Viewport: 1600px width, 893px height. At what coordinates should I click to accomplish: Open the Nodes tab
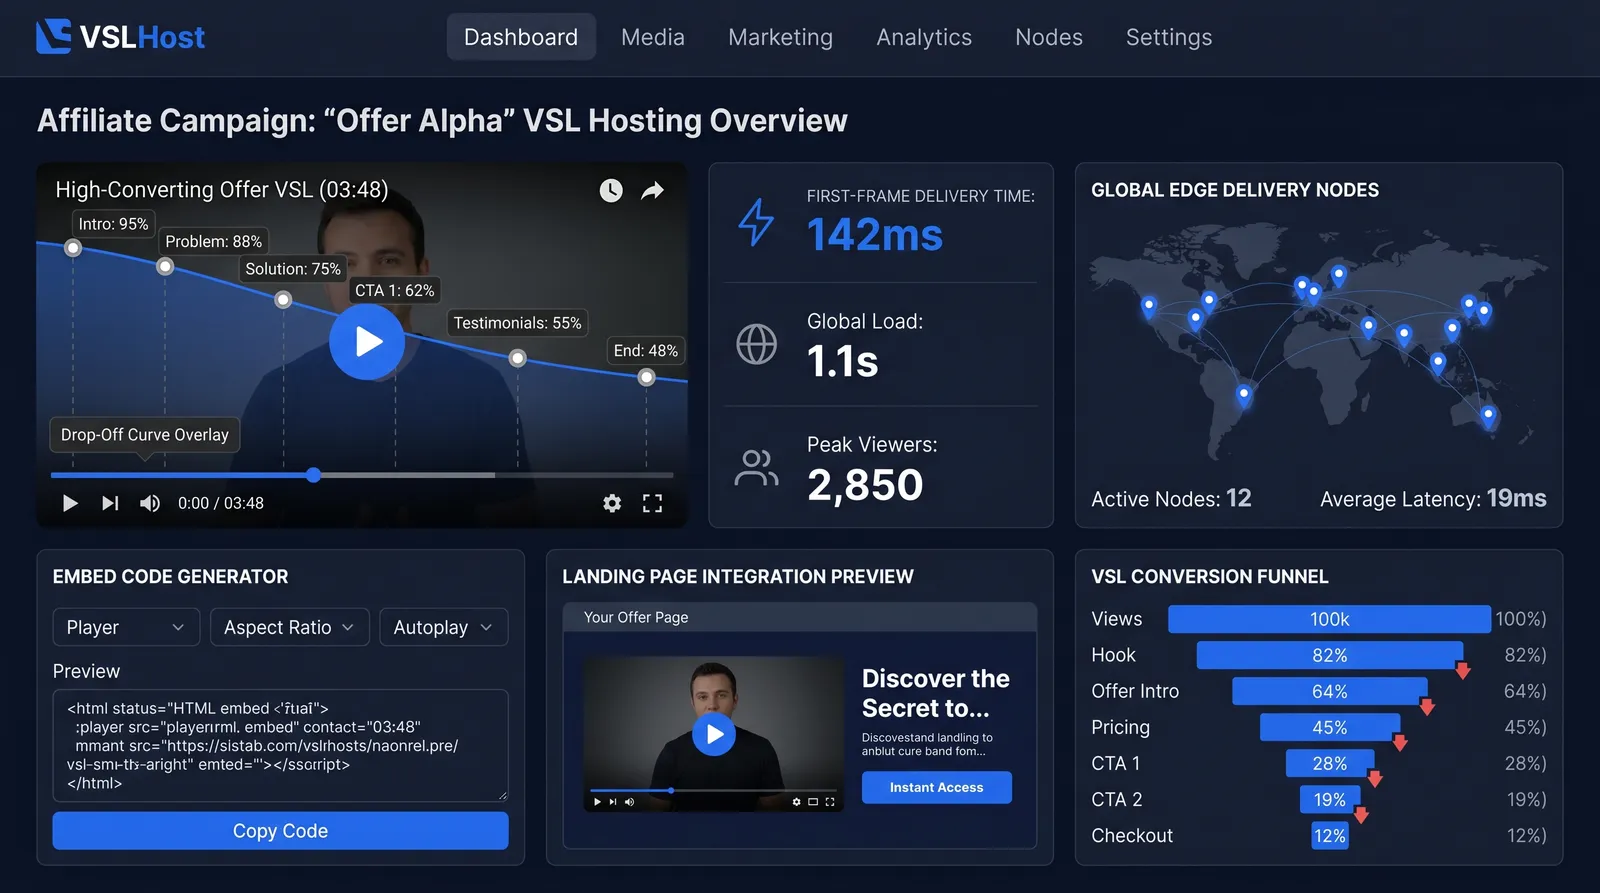1049,37
